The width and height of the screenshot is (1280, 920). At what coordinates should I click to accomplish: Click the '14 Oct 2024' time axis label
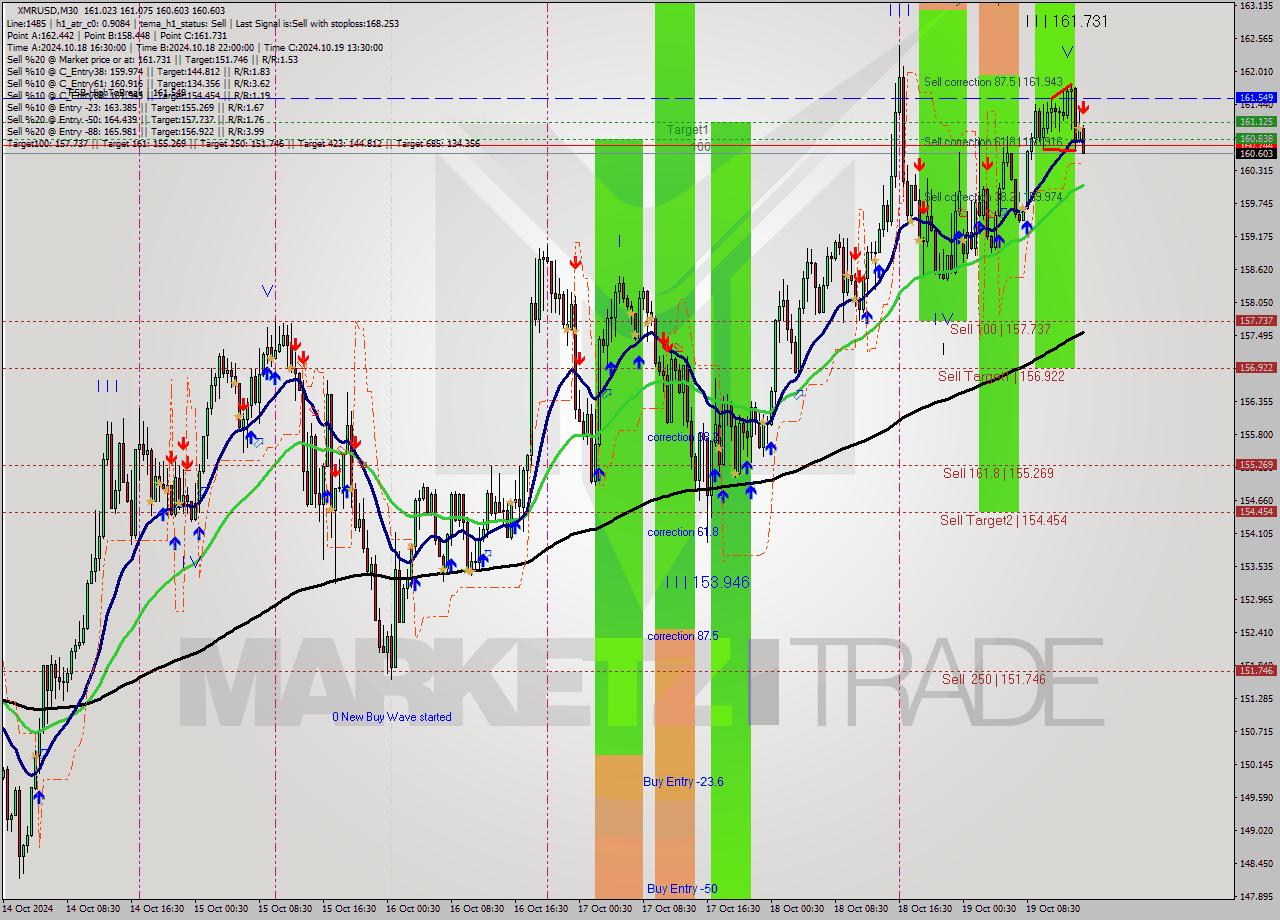(30, 909)
